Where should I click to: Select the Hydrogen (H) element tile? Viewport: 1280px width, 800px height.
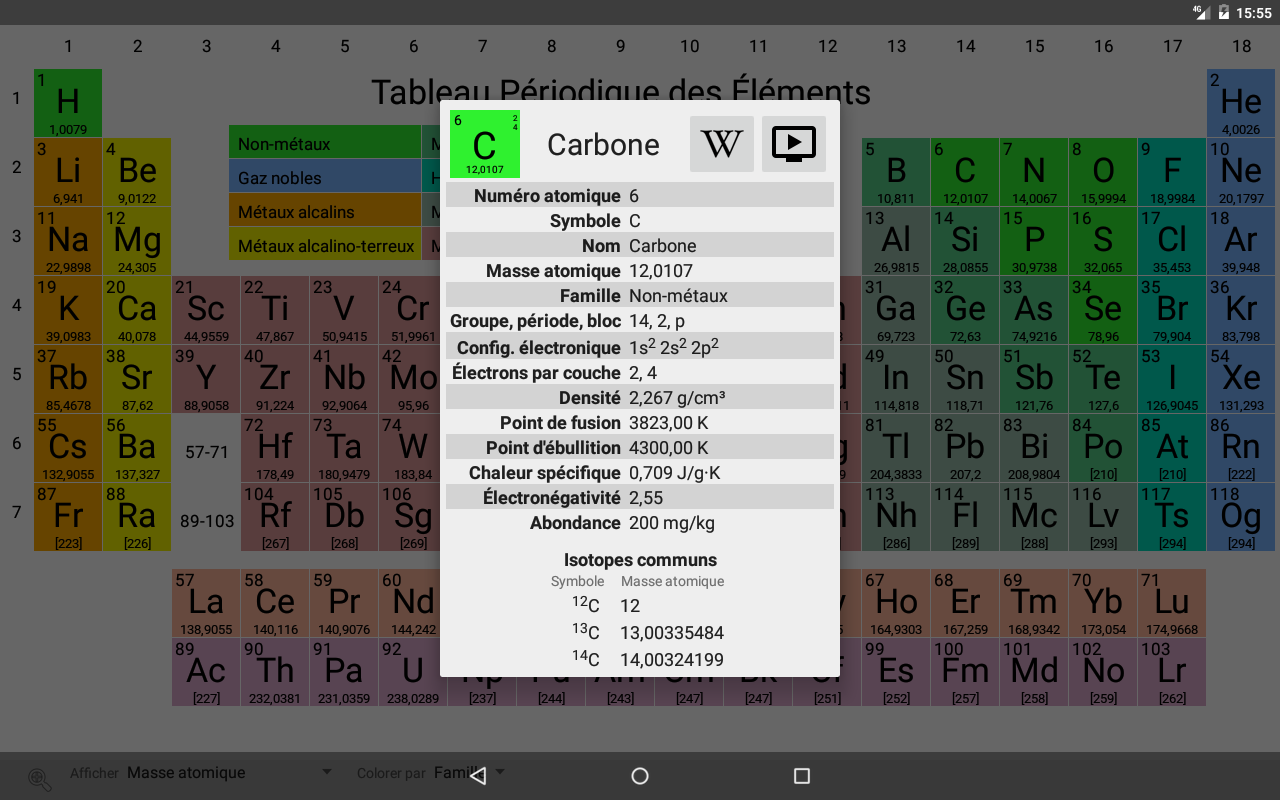pyautogui.click(x=68, y=103)
